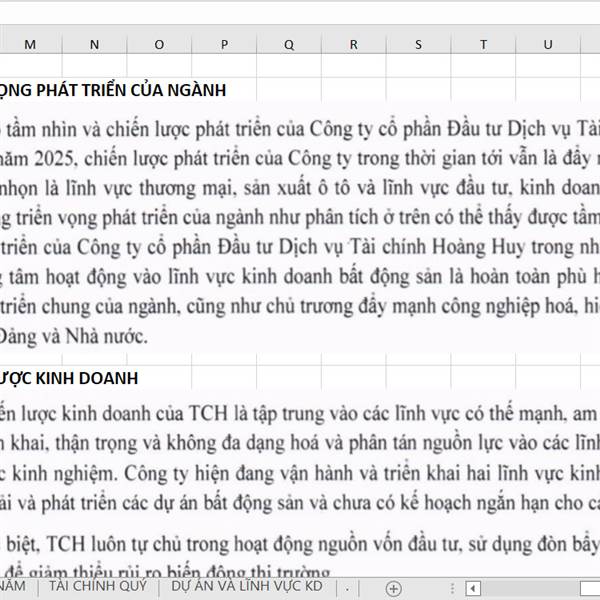Select column R header
The height and width of the screenshot is (600, 600).
[x=354, y=44]
